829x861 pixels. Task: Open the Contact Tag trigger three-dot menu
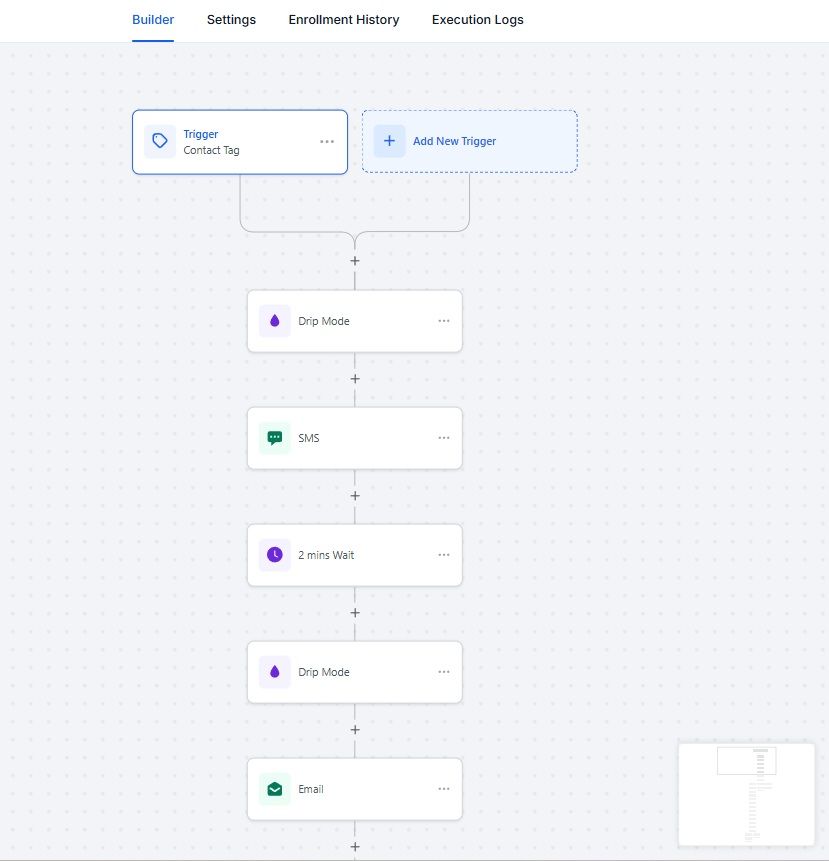tap(327, 142)
